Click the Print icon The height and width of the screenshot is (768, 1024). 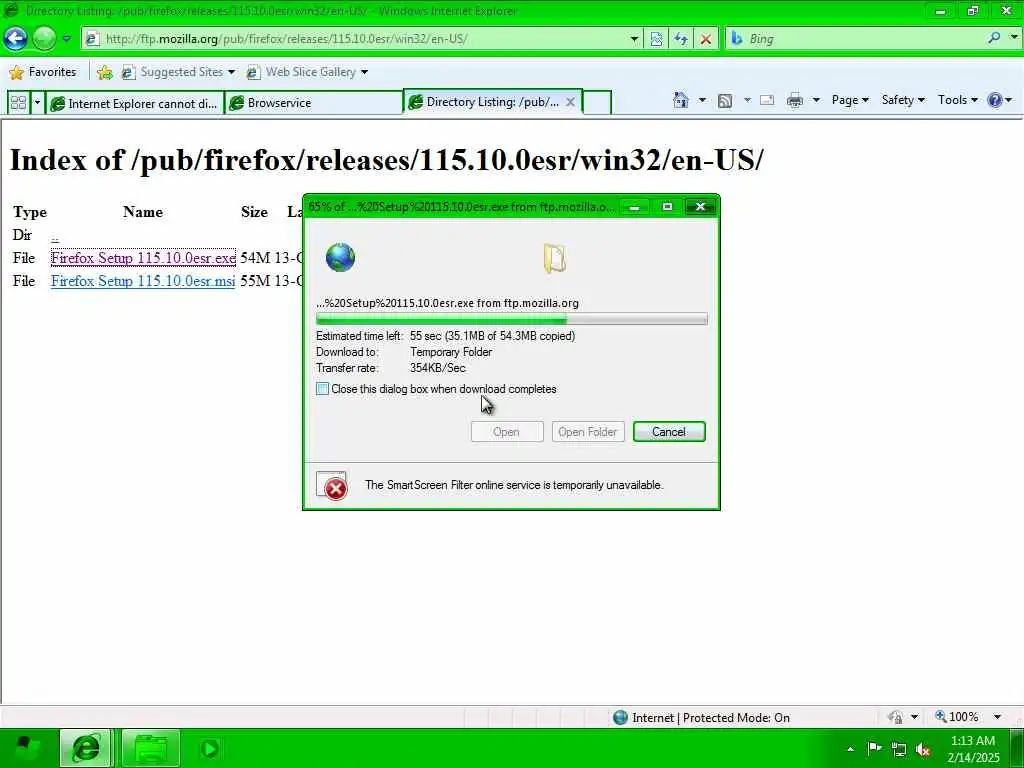pos(795,100)
